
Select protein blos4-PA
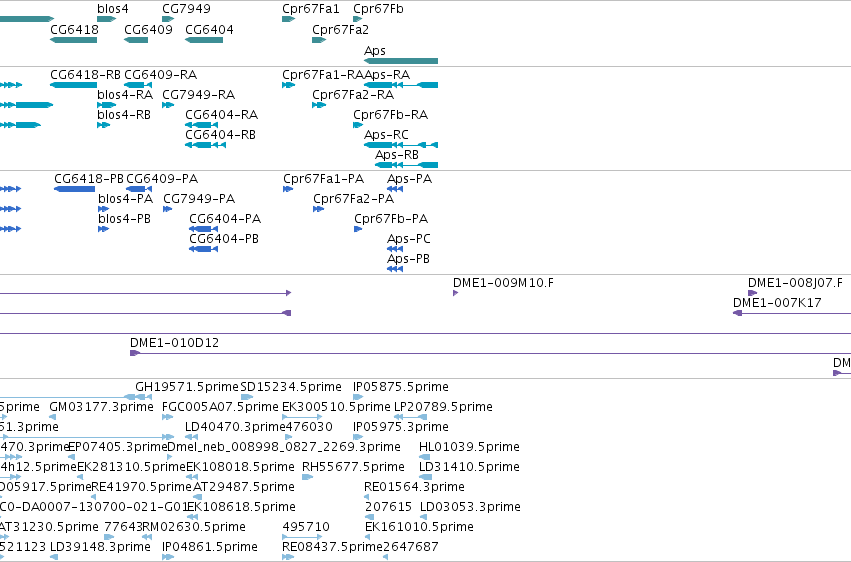pos(125,199)
